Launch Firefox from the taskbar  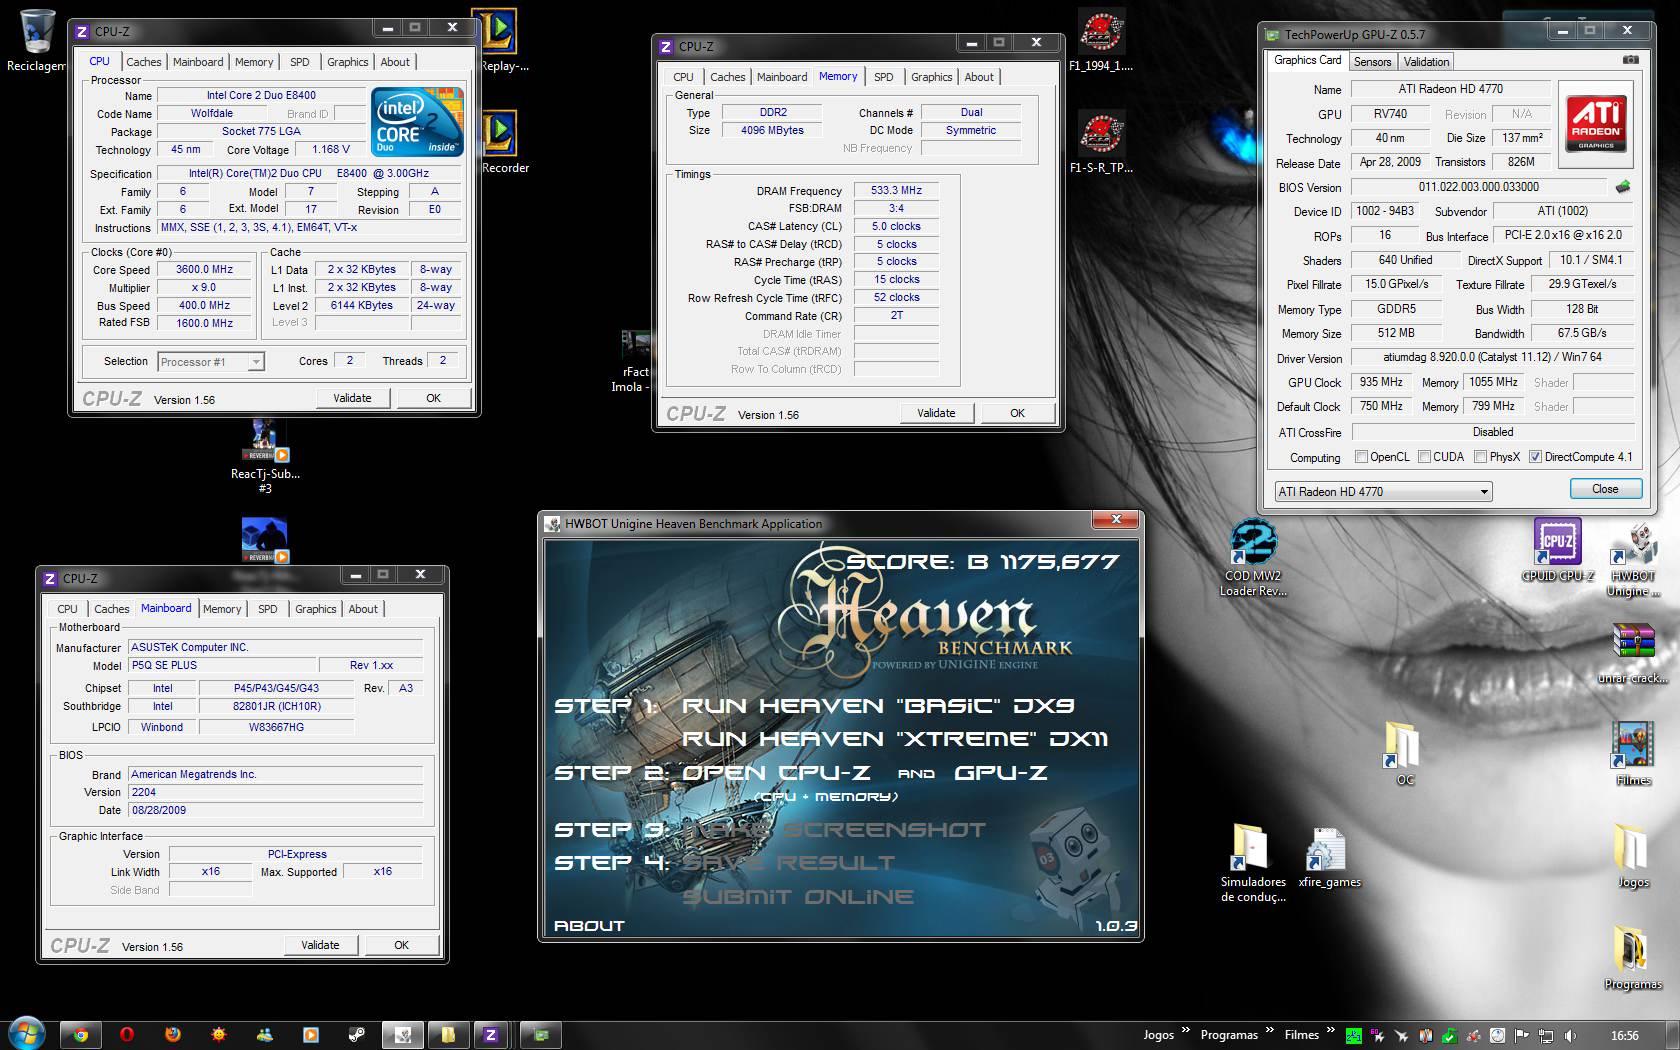(x=173, y=1035)
